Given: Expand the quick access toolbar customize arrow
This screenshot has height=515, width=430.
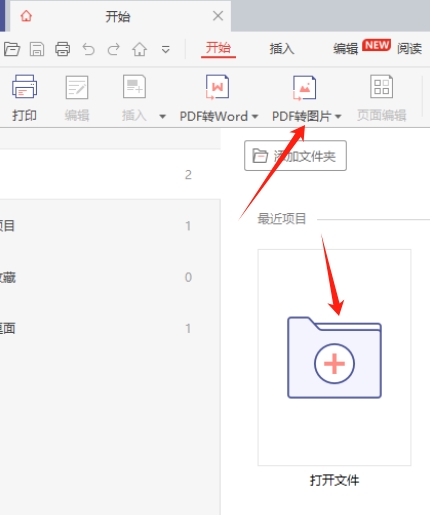Looking at the screenshot, I should point(166,50).
